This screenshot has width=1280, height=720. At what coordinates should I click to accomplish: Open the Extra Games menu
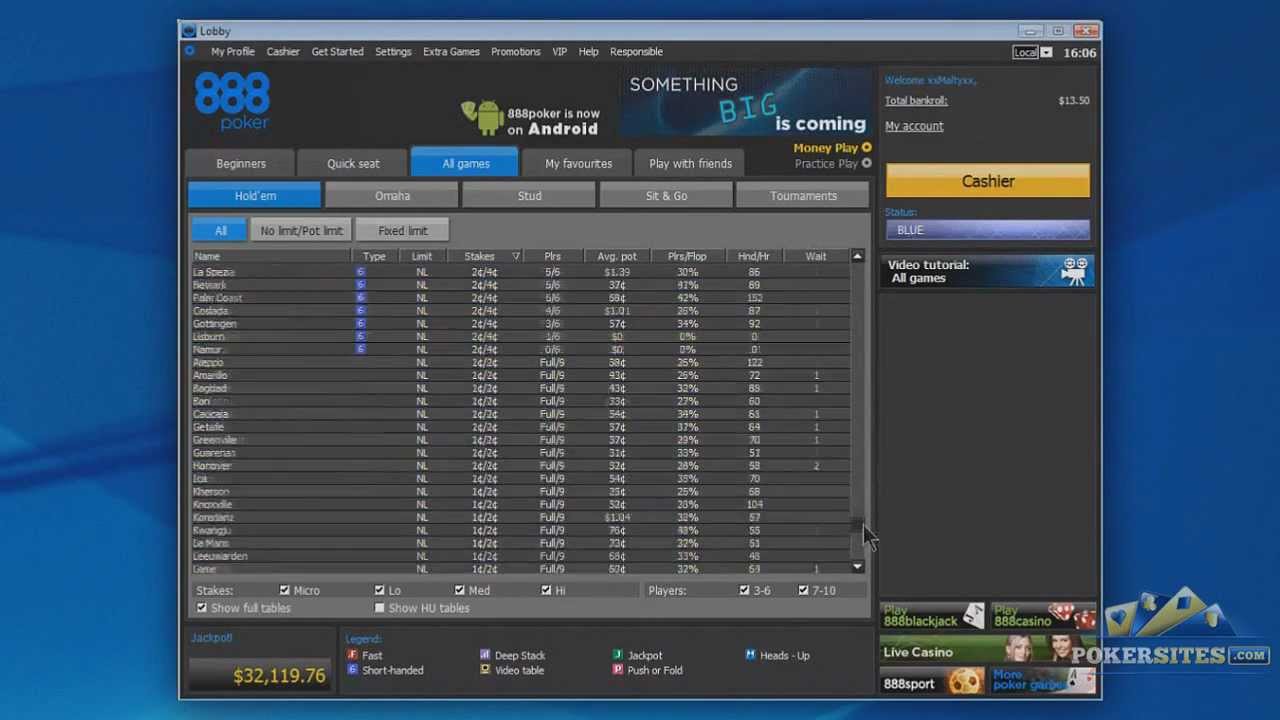coord(451,52)
